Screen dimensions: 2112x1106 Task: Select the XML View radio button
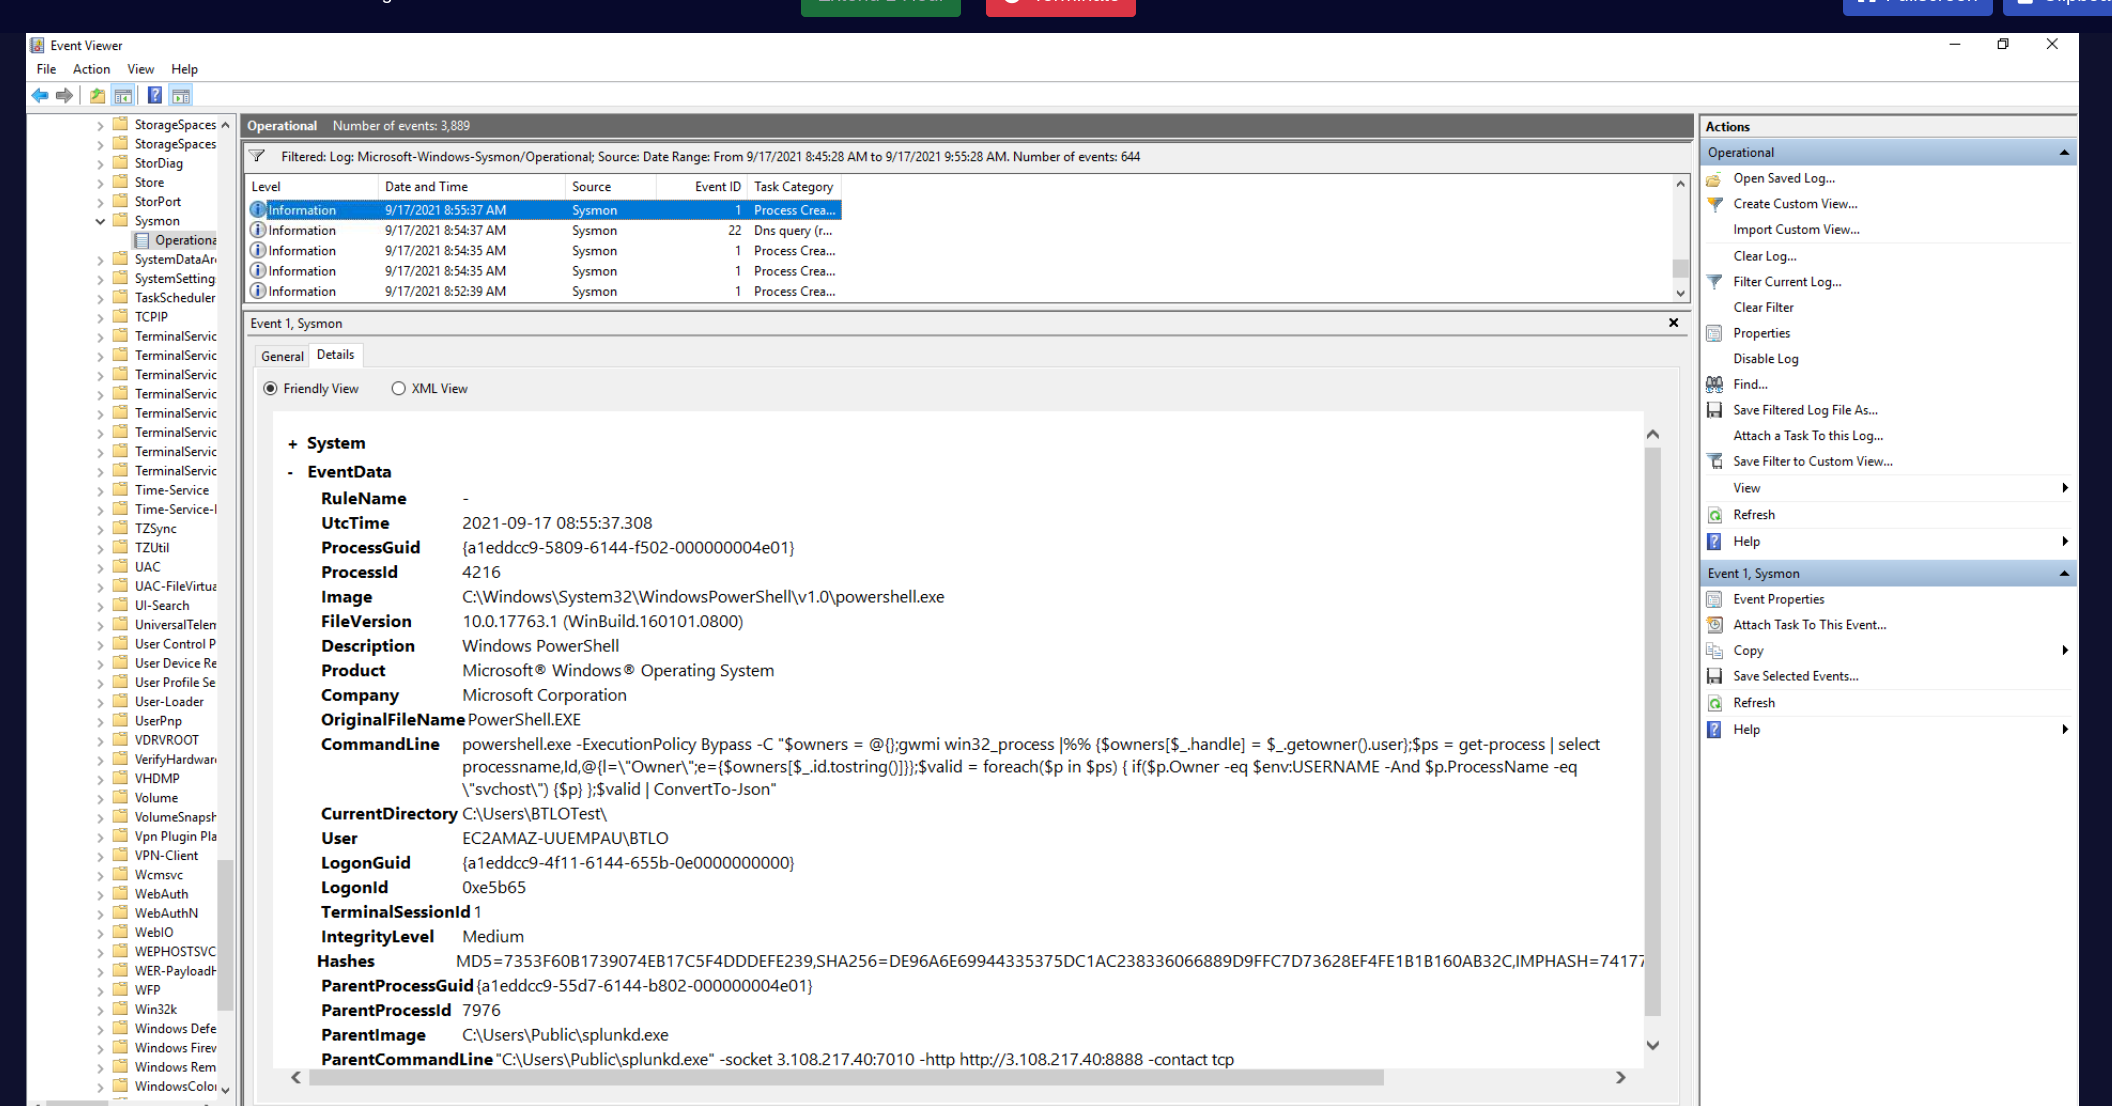point(399,389)
